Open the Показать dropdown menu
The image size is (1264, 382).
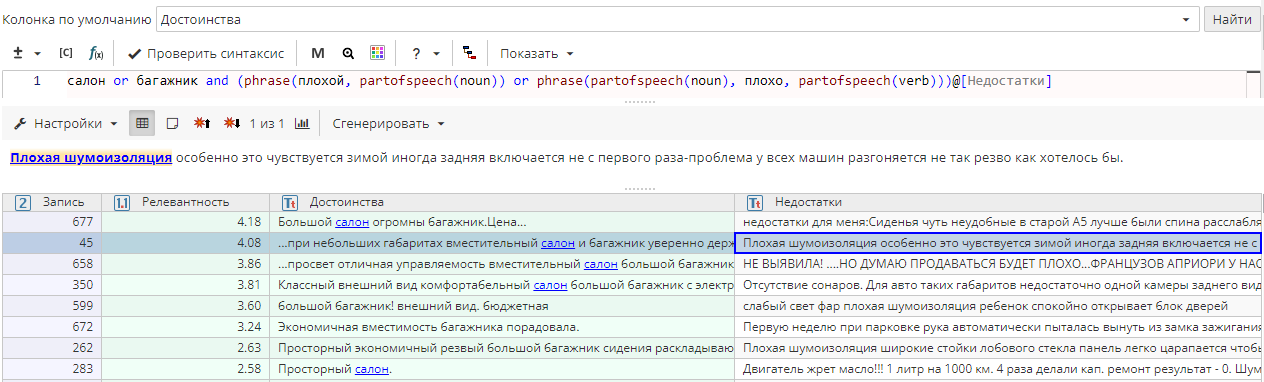click(x=537, y=53)
